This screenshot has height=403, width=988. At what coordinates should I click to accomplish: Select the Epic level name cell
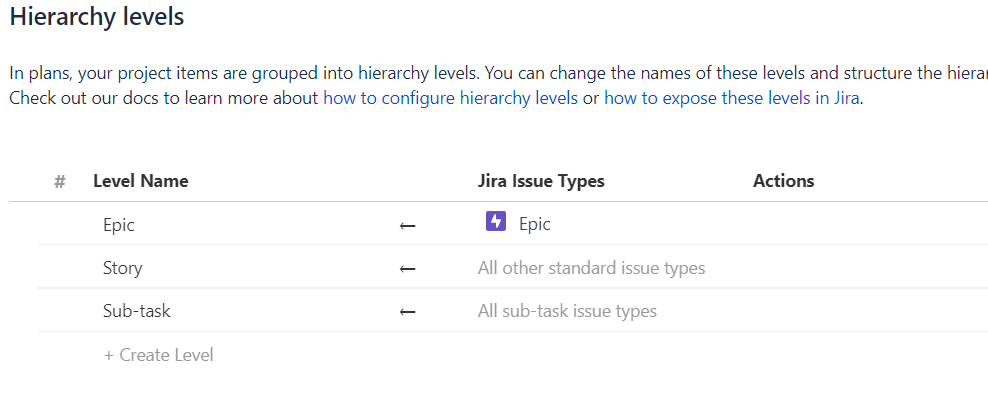click(x=119, y=225)
